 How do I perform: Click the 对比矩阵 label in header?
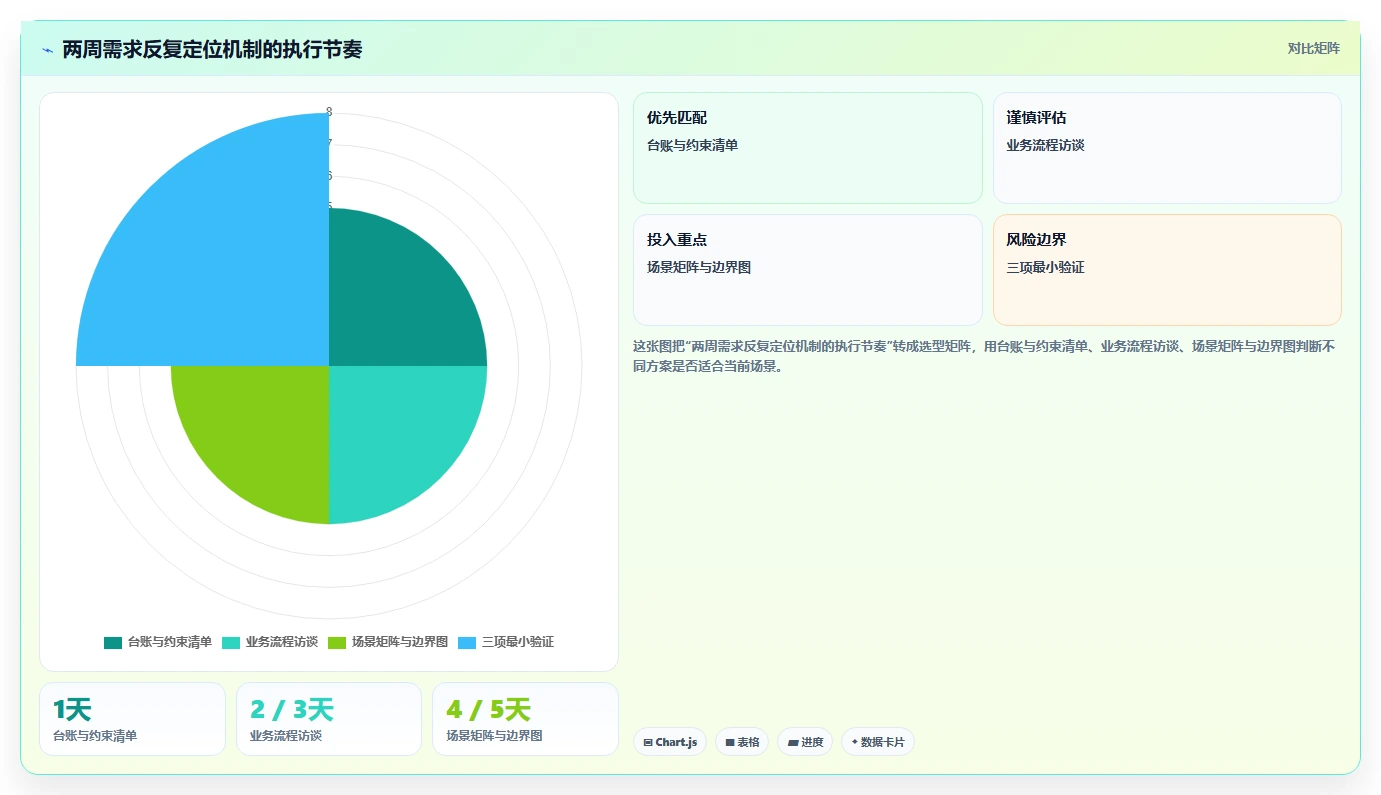point(1313,48)
